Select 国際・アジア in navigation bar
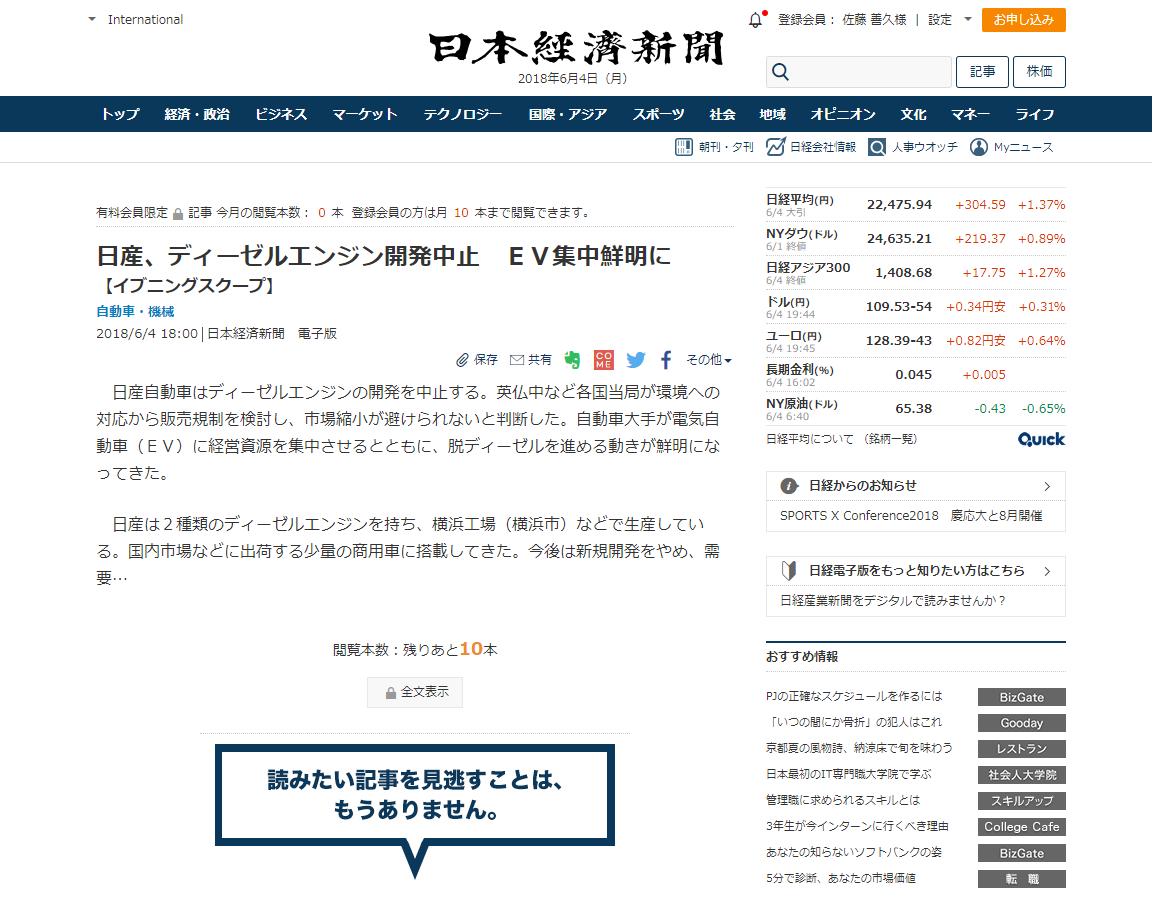The width and height of the screenshot is (1152, 903). (568, 114)
